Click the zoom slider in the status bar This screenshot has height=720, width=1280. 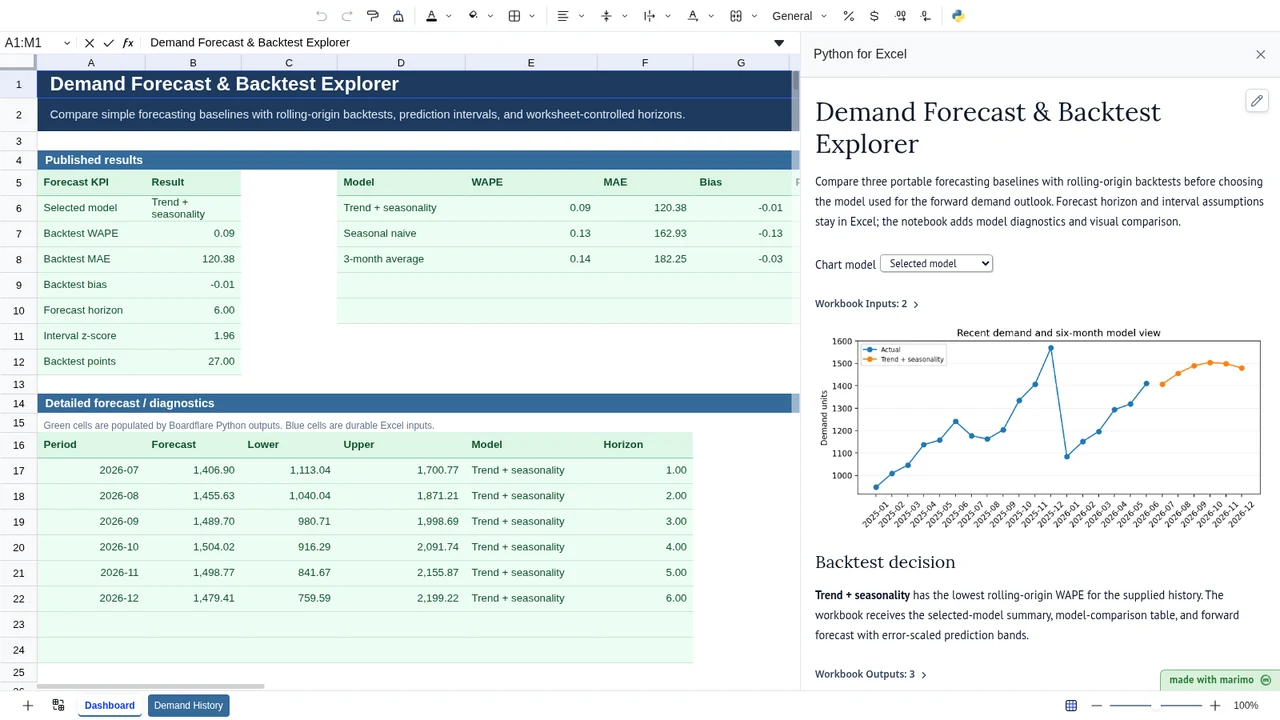[x=1156, y=705]
